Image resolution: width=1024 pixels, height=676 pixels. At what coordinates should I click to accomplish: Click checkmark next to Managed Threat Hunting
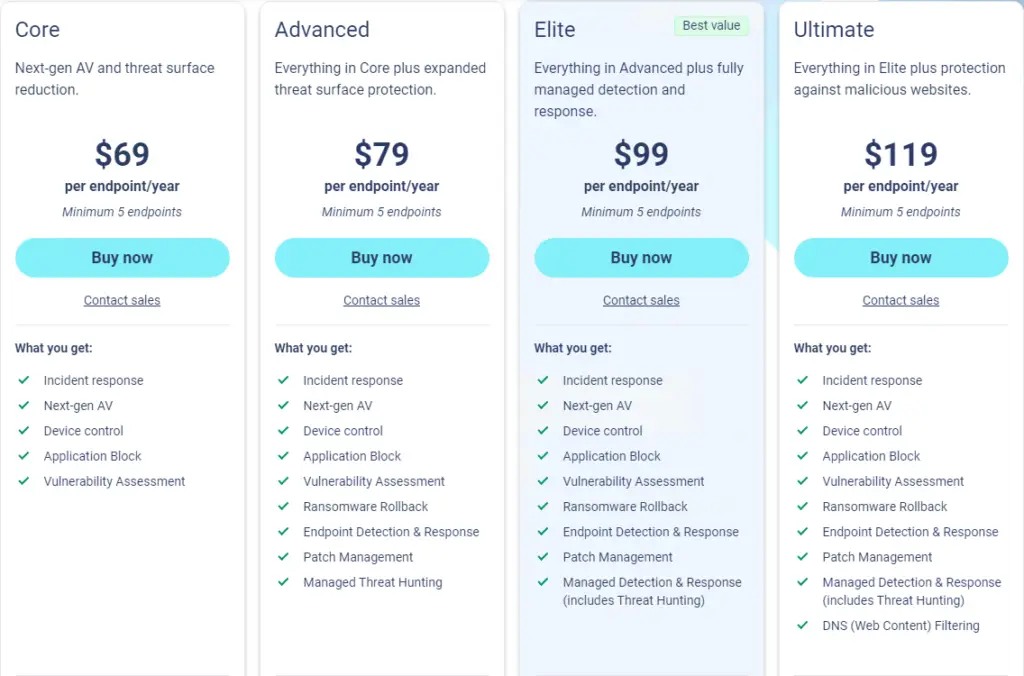[283, 582]
